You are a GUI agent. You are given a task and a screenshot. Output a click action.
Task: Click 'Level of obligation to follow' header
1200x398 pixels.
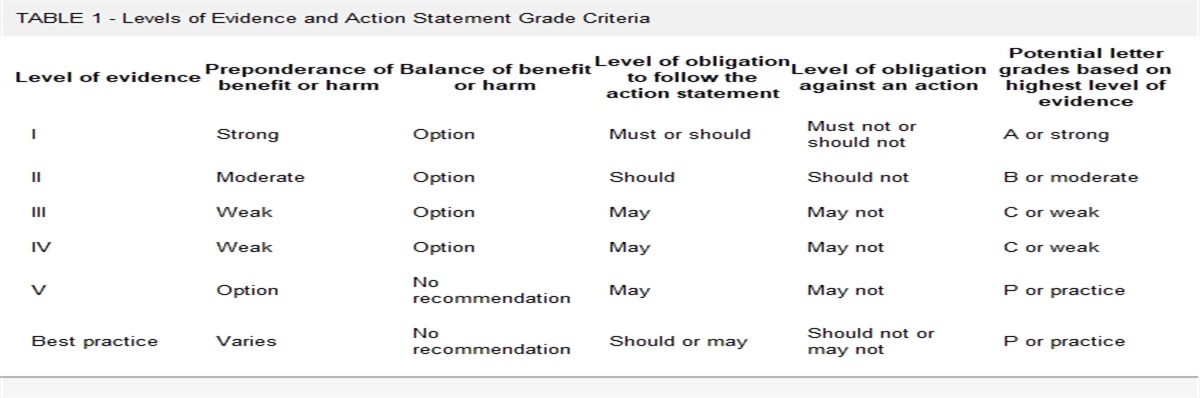click(693, 77)
